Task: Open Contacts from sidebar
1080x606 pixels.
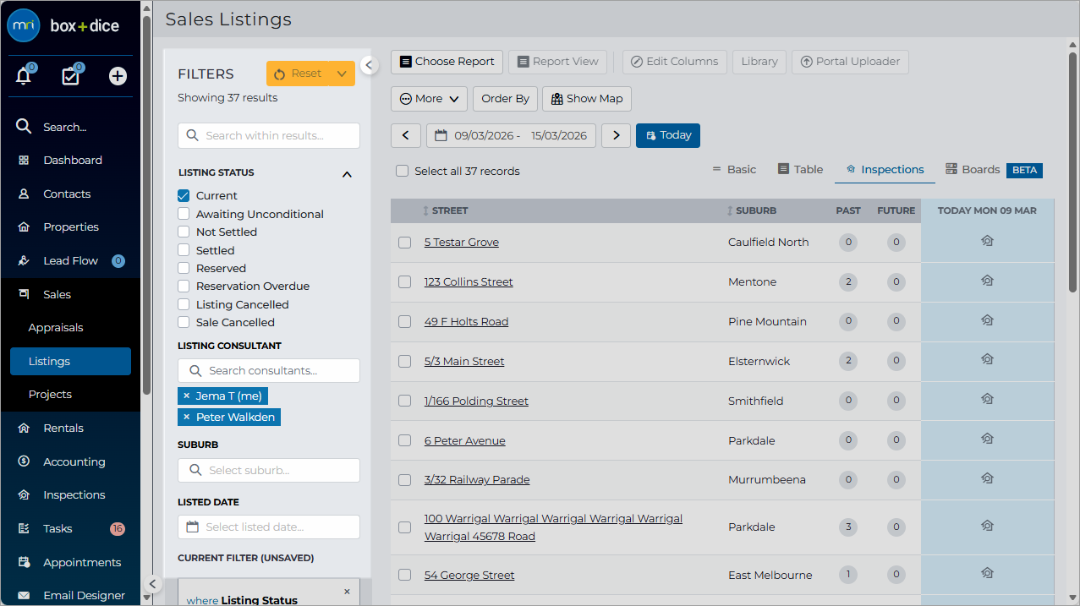Action: [67, 194]
